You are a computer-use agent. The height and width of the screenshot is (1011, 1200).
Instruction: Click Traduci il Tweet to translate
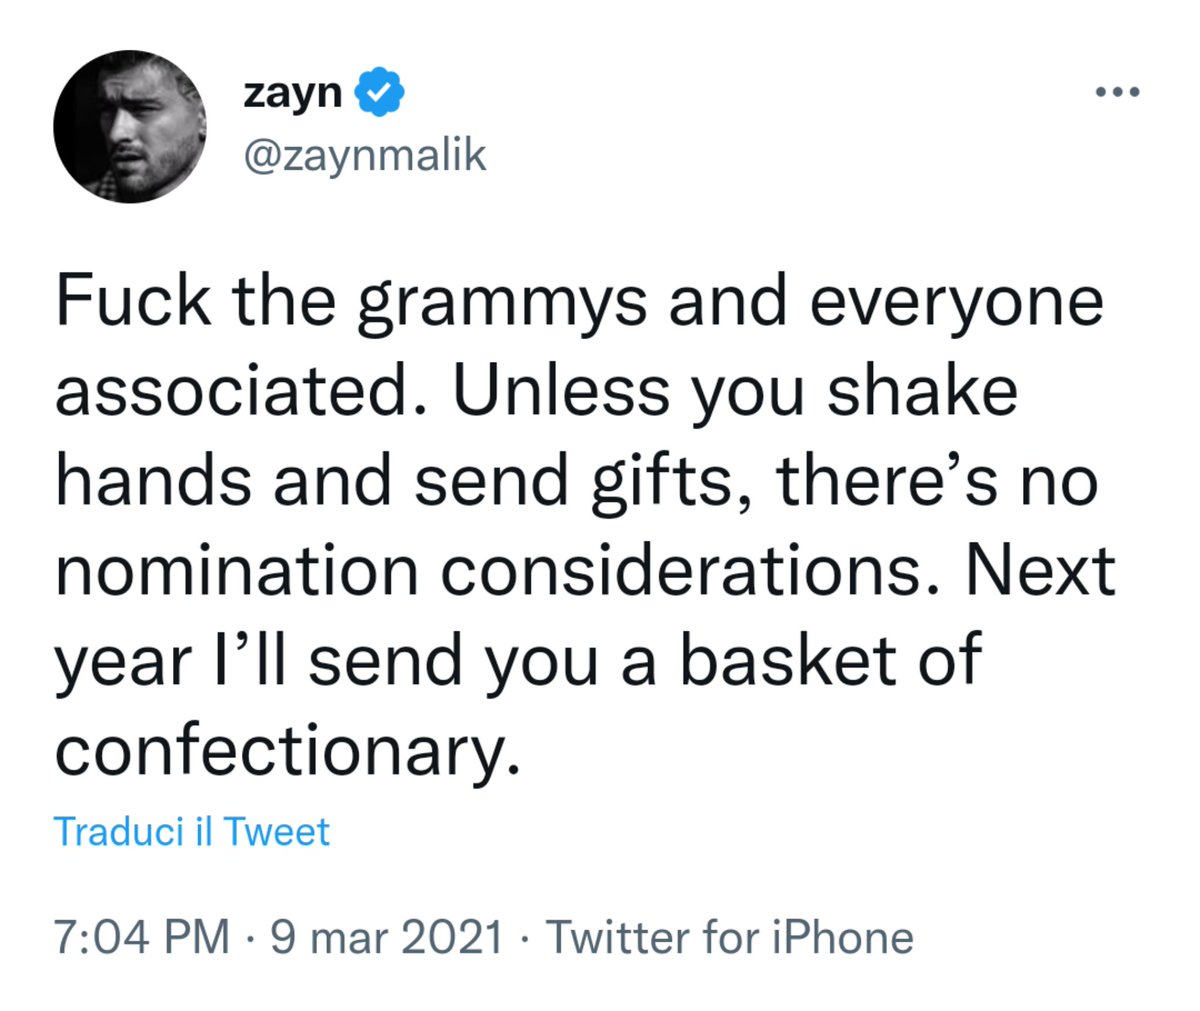point(191,832)
